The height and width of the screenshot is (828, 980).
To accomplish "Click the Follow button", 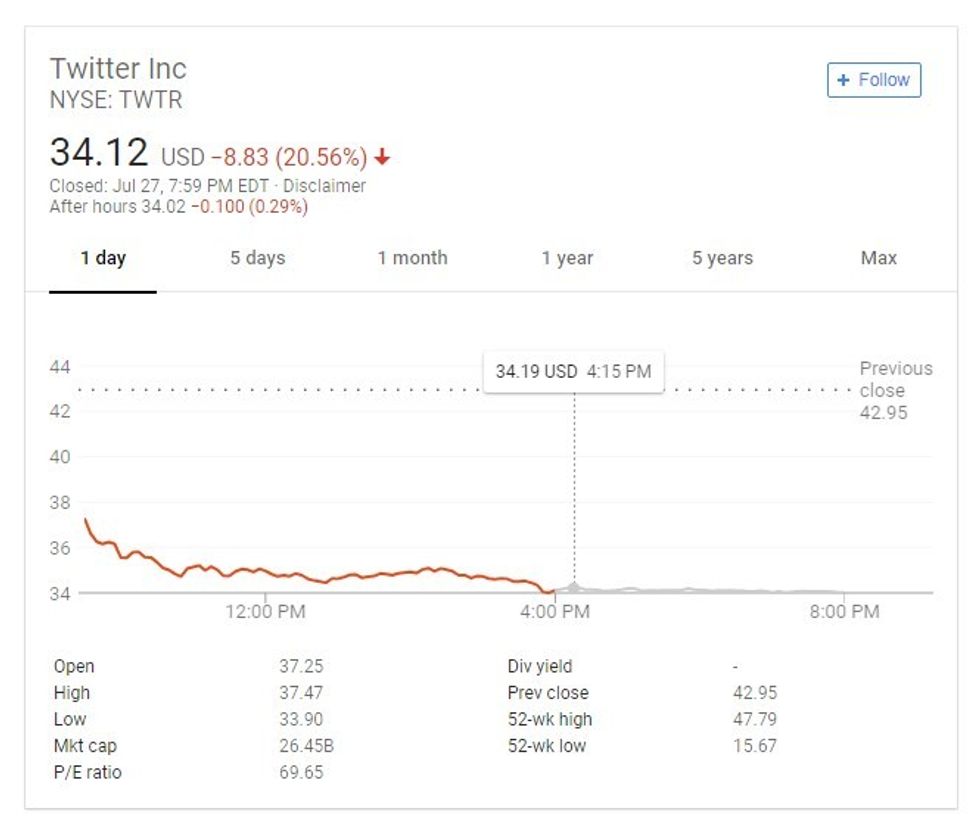I will point(875,80).
